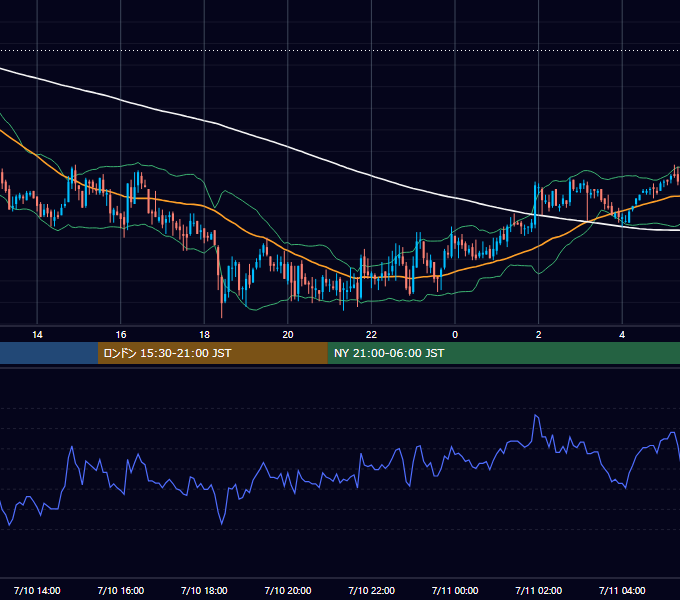This screenshot has height=600, width=680.
Task: Click the hour label 4 on price chart axis
Action: [x=622, y=335]
